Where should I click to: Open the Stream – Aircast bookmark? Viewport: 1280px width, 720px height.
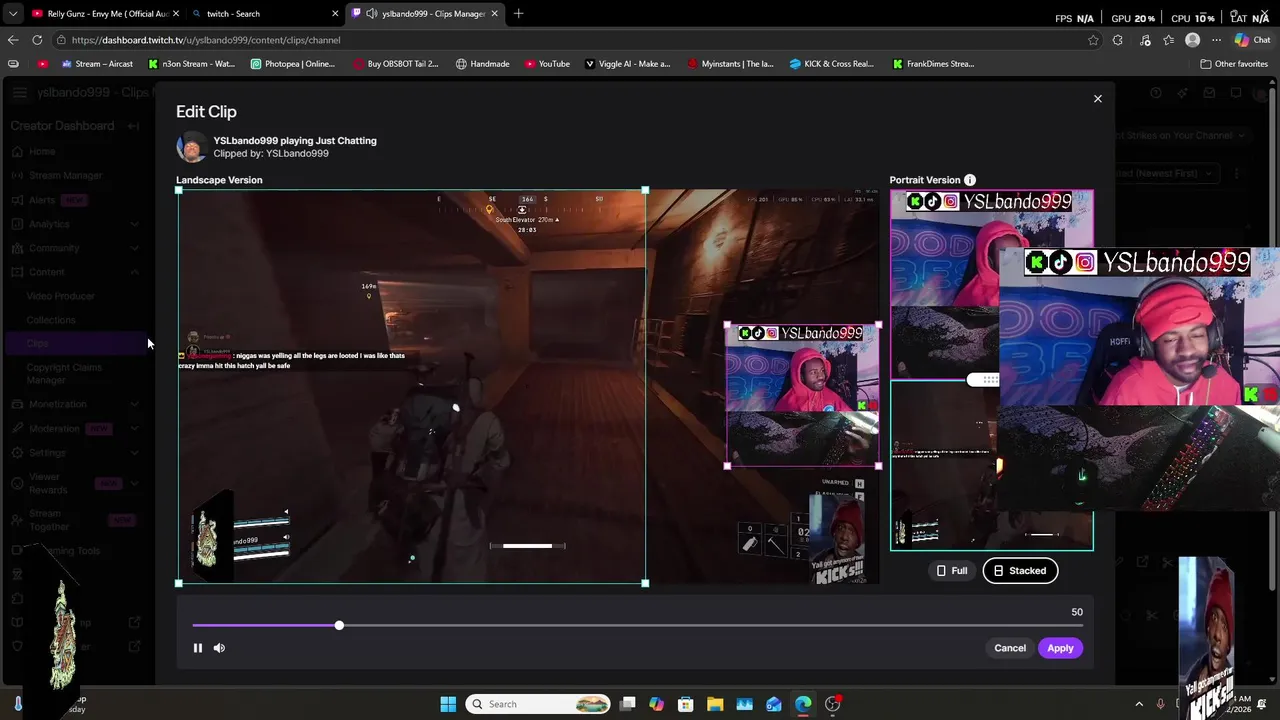[97, 64]
